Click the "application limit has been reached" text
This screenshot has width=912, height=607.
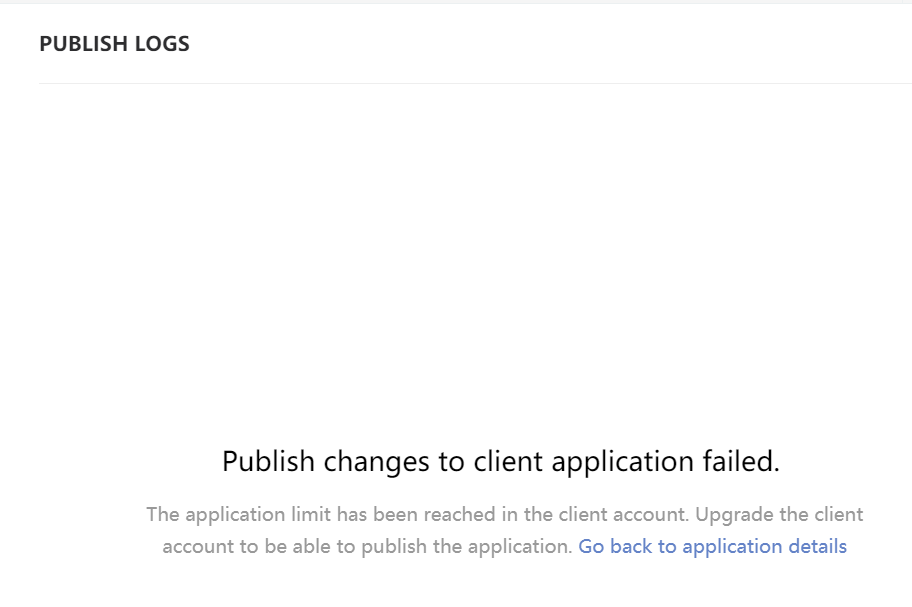(x=332, y=515)
